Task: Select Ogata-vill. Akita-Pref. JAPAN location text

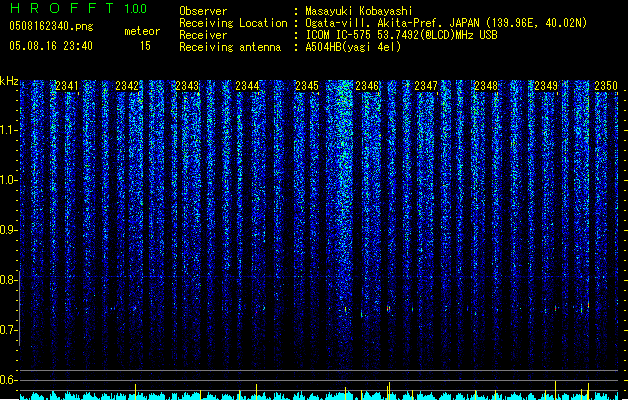Action: pyautogui.click(x=446, y=23)
